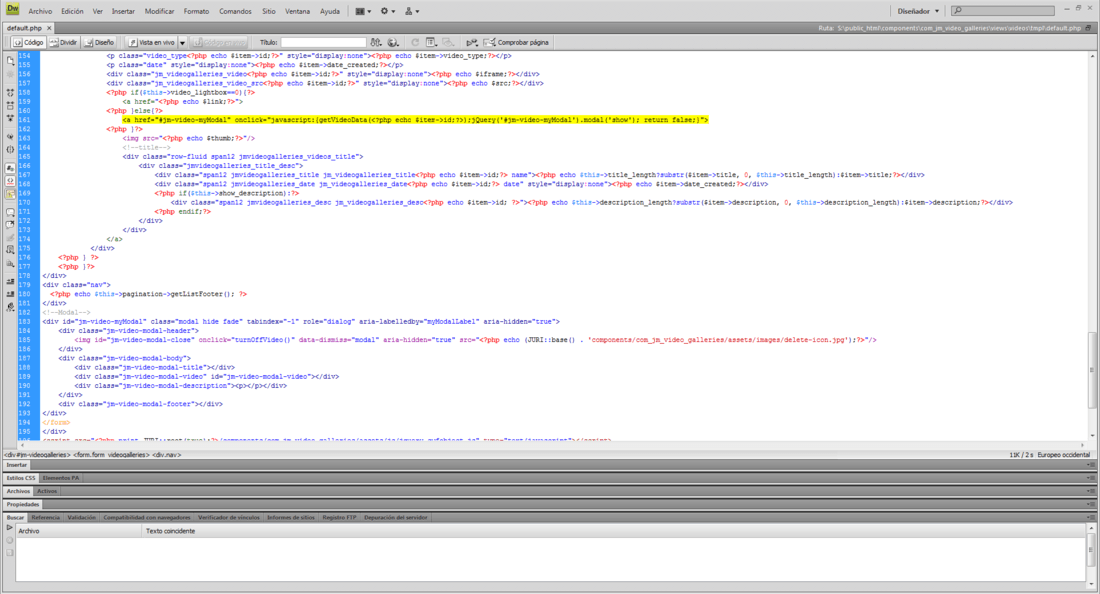Image resolution: width=1100 pixels, height=594 pixels.
Task: Close the default.php document tab
Action: click(x=49, y=28)
